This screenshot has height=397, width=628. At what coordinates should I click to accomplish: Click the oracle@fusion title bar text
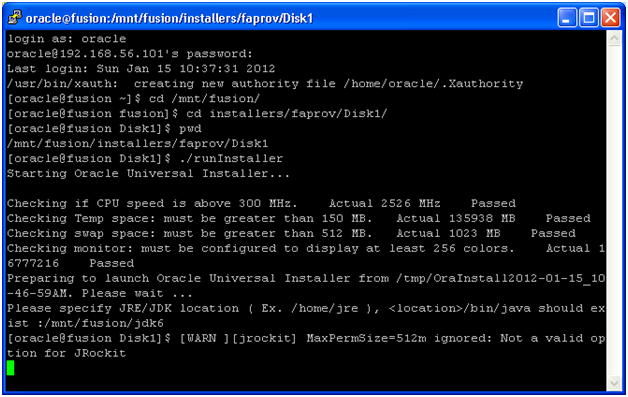pyautogui.click(x=169, y=18)
